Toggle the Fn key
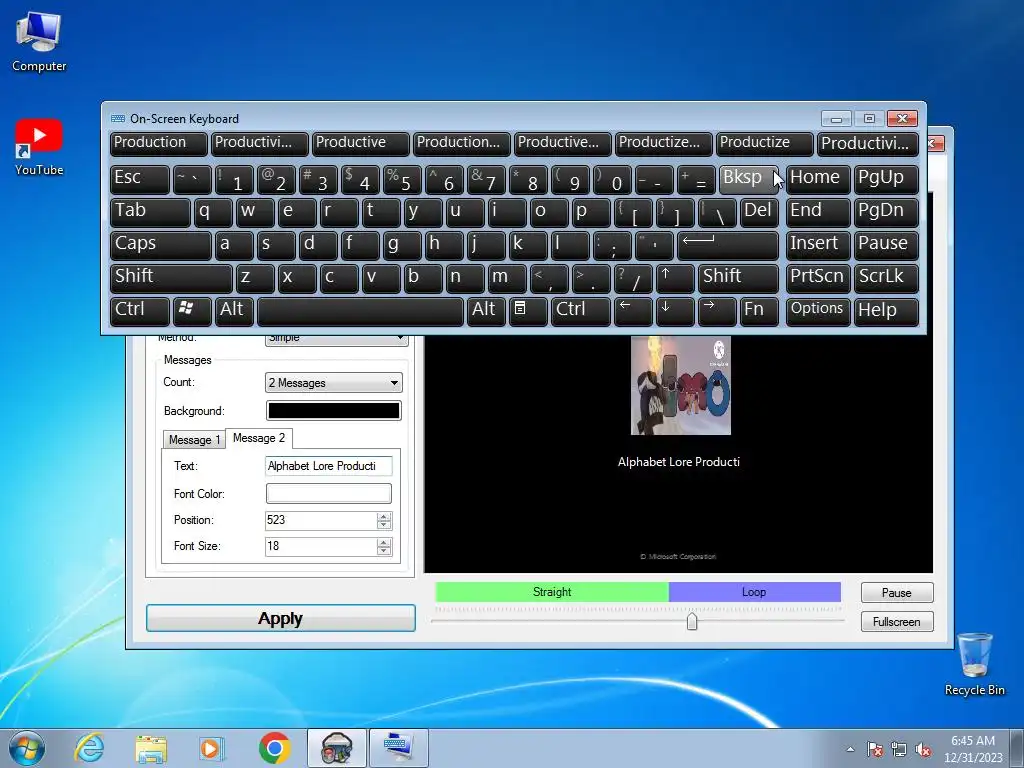Screen dimensions: 1024x768 (x=759, y=311)
